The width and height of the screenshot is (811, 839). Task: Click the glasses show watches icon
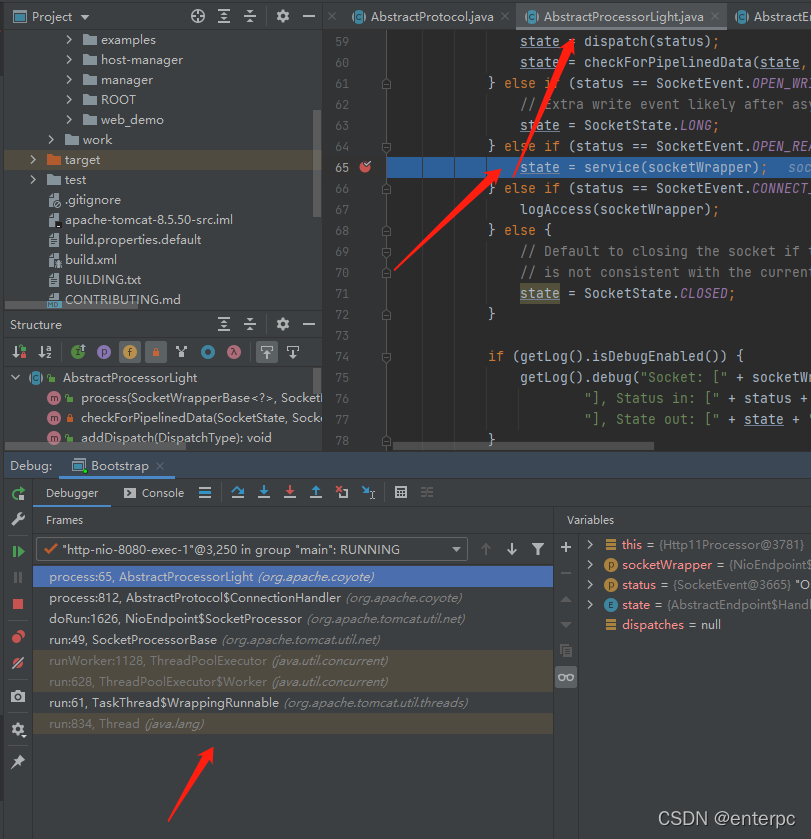click(565, 677)
